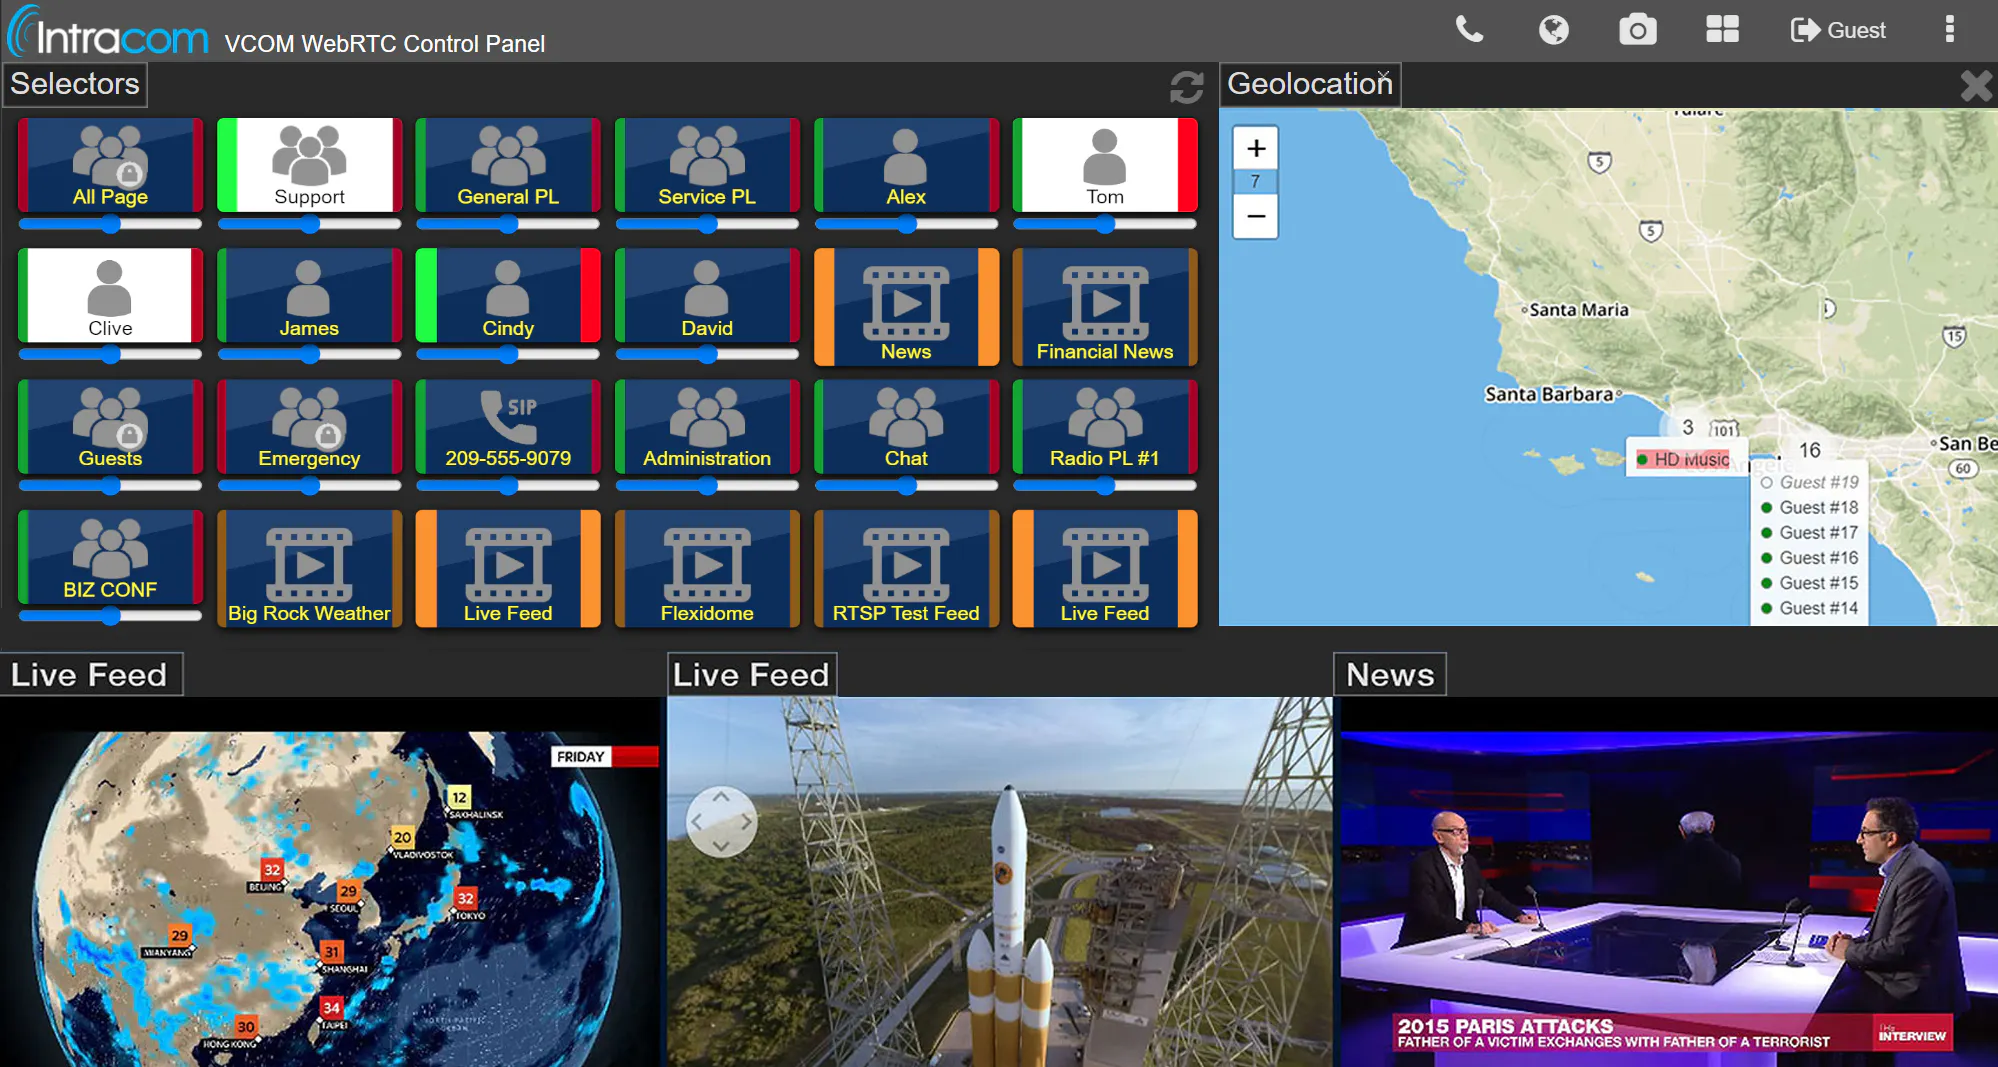Click the pan control on rocket video
Screen dimensions: 1998x1067
[721, 821]
